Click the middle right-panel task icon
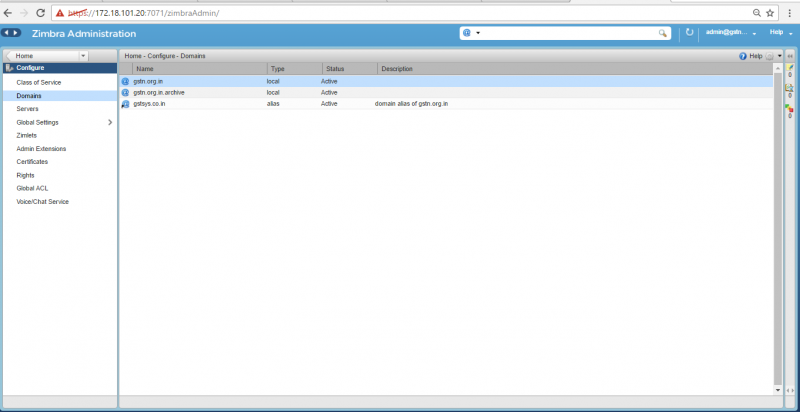 click(789, 88)
